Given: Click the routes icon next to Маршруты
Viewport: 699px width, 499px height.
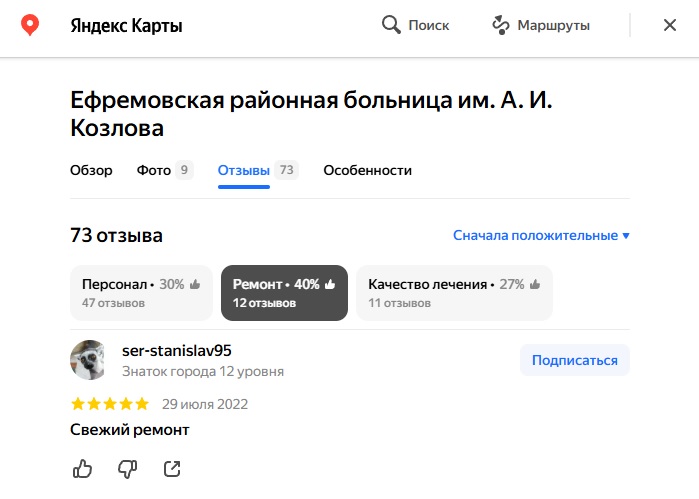Looking at the screenshot, I should click(x=501, y=25).
